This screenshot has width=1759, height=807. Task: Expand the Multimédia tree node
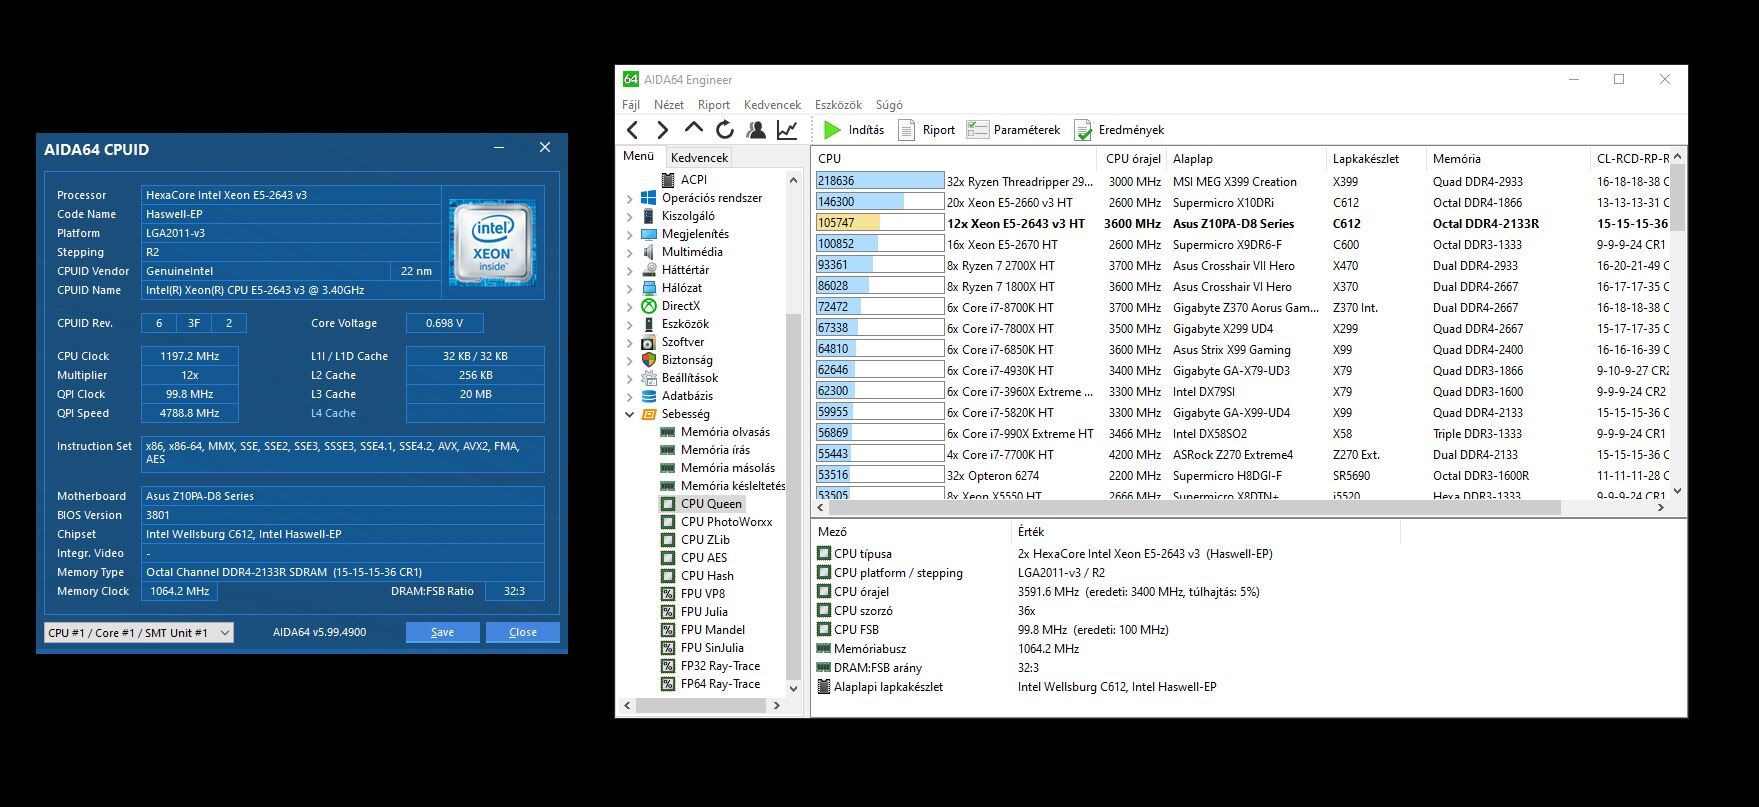coord(630,252)
